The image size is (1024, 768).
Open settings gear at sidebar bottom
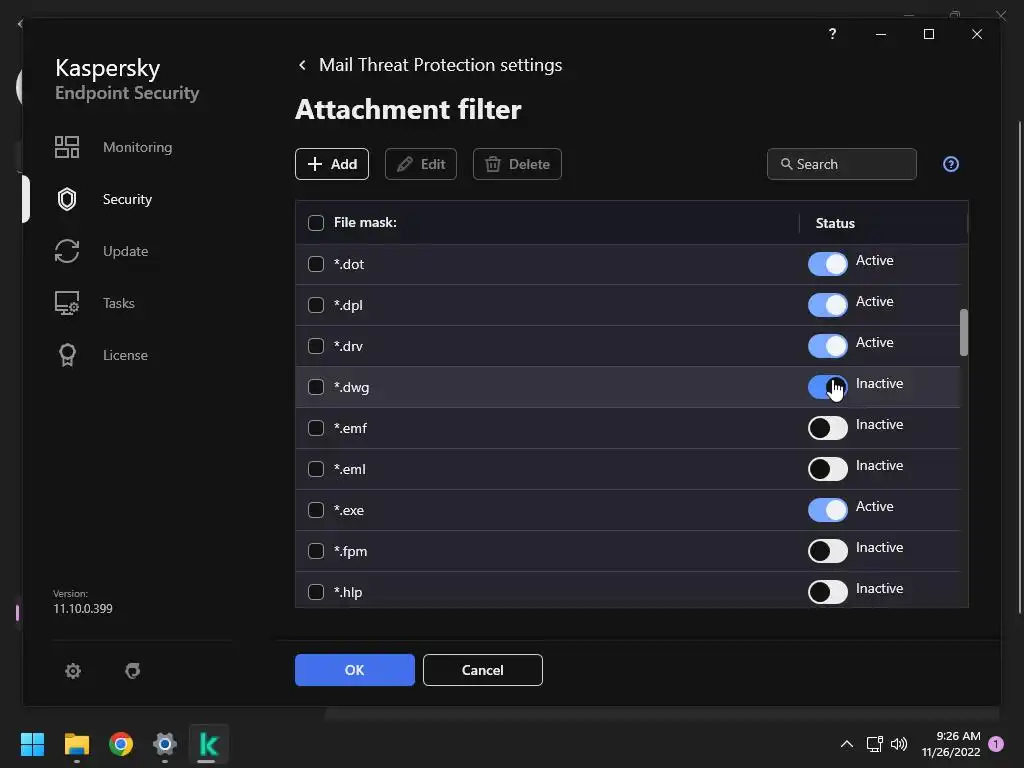click(72, 671)
